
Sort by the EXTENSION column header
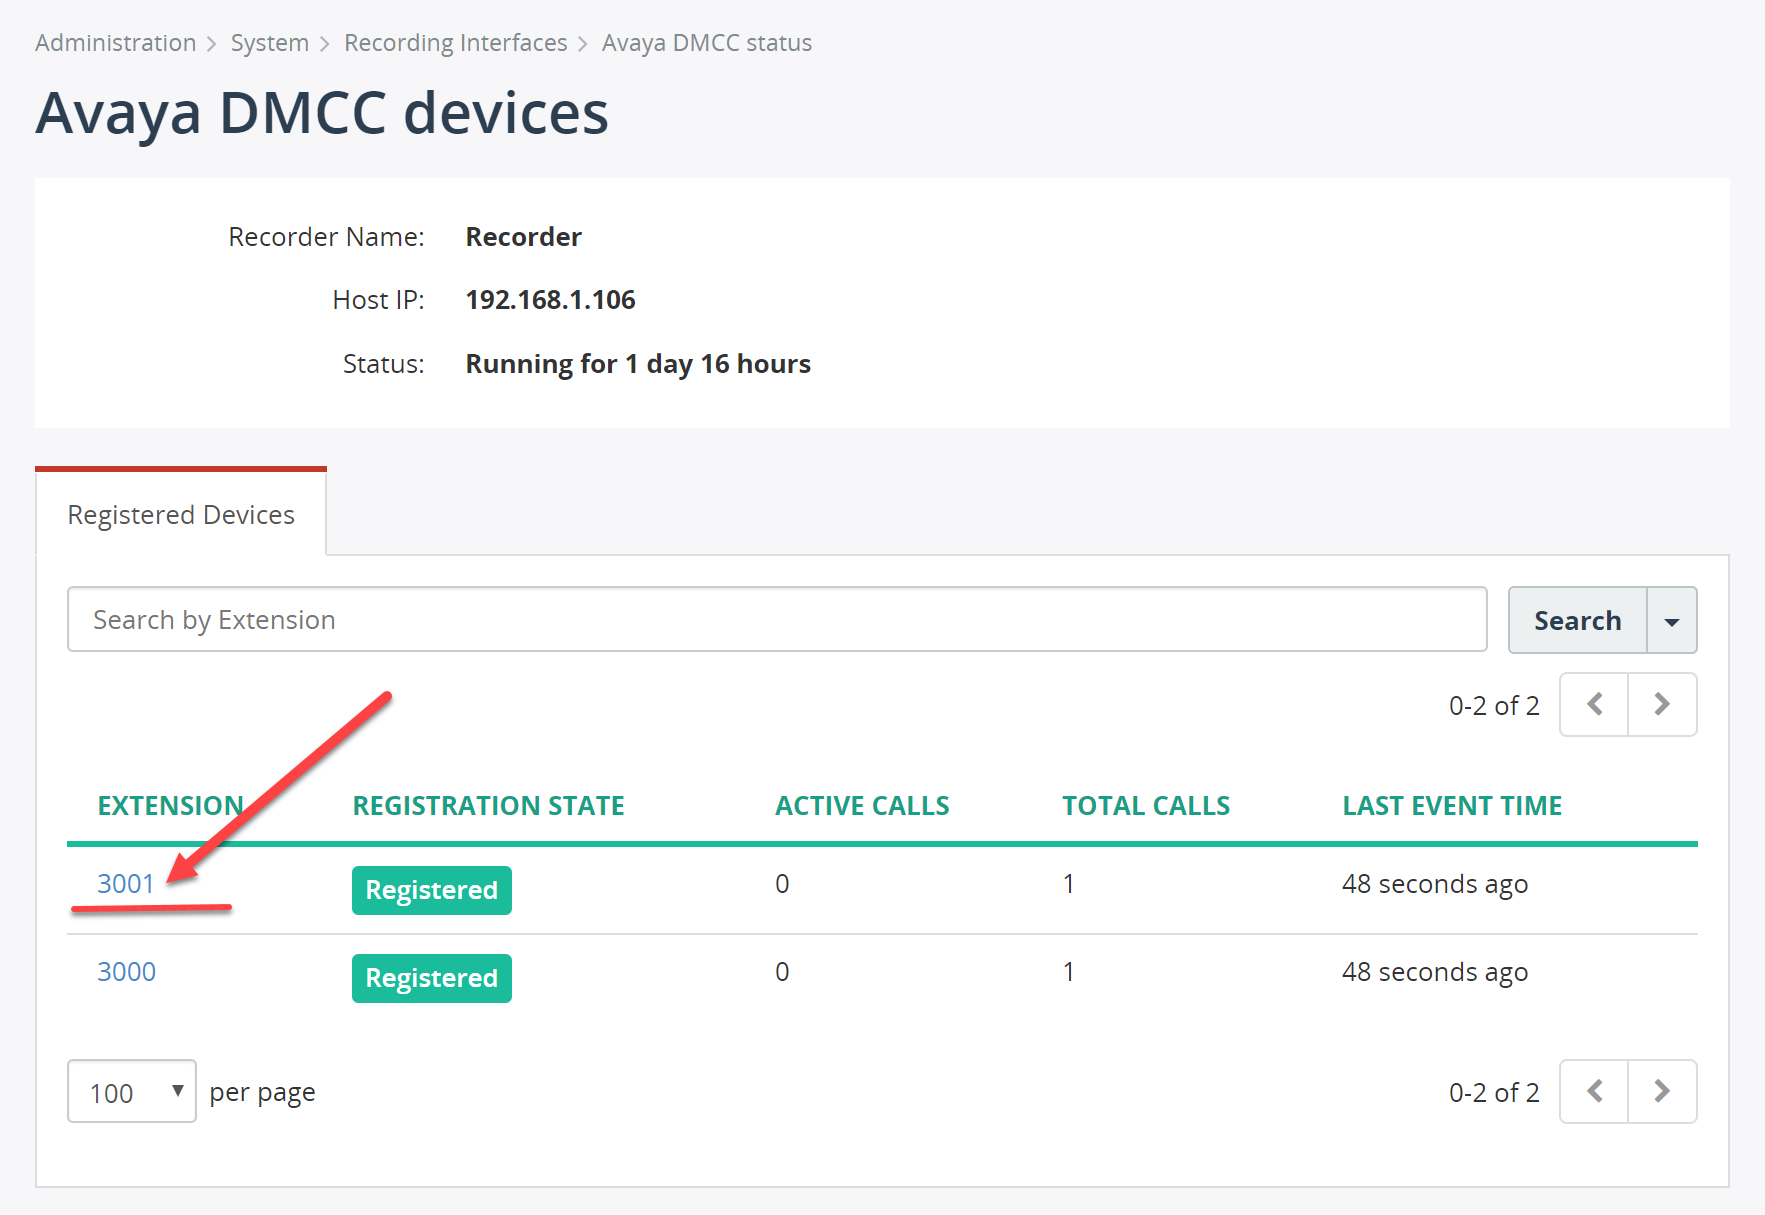[x=171, y=806]
